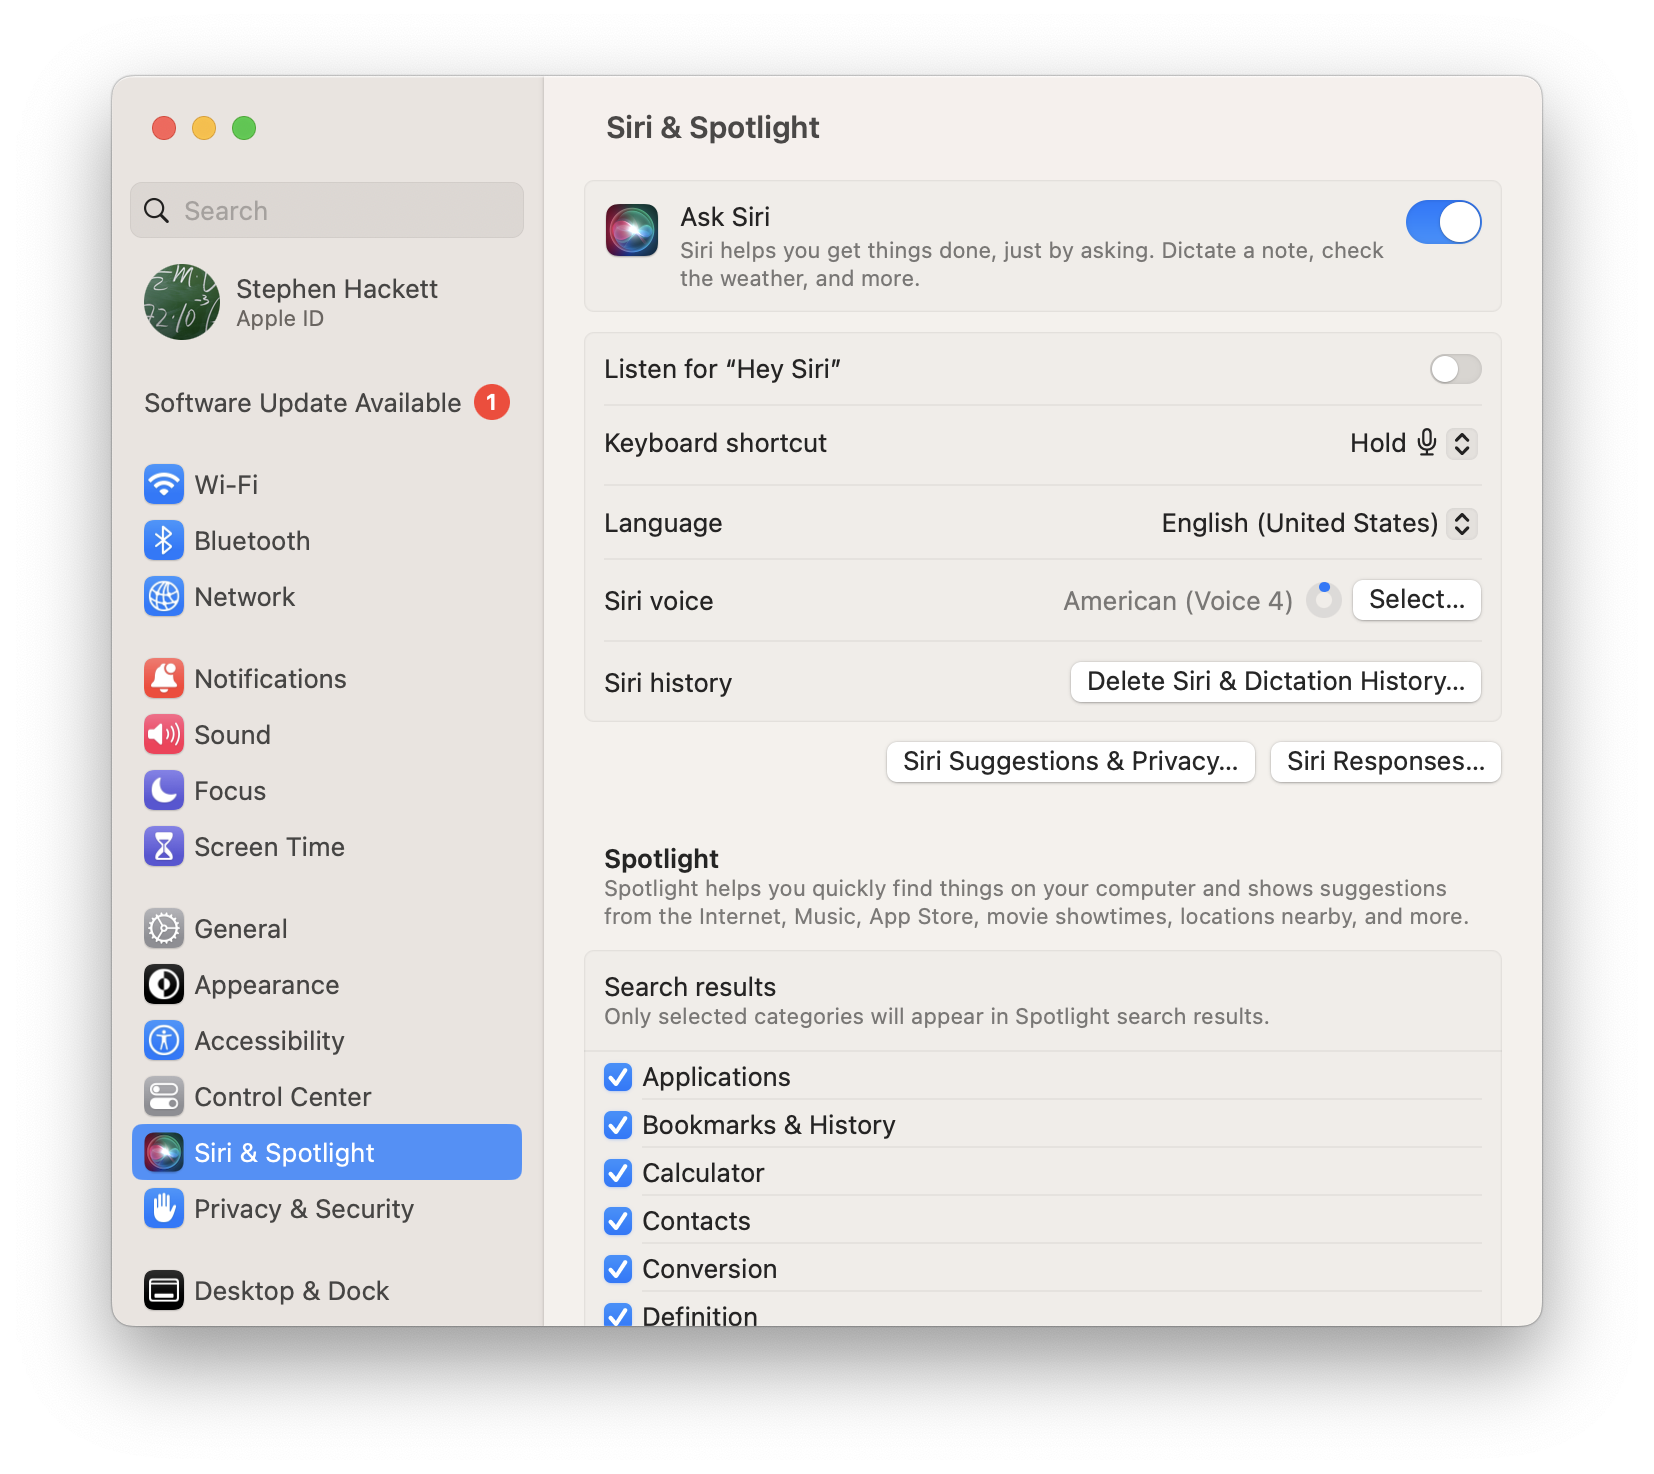Uncheck the Calculator checkbox
This screenshot has width=1654, height=1474.
tap(618, 1173)
